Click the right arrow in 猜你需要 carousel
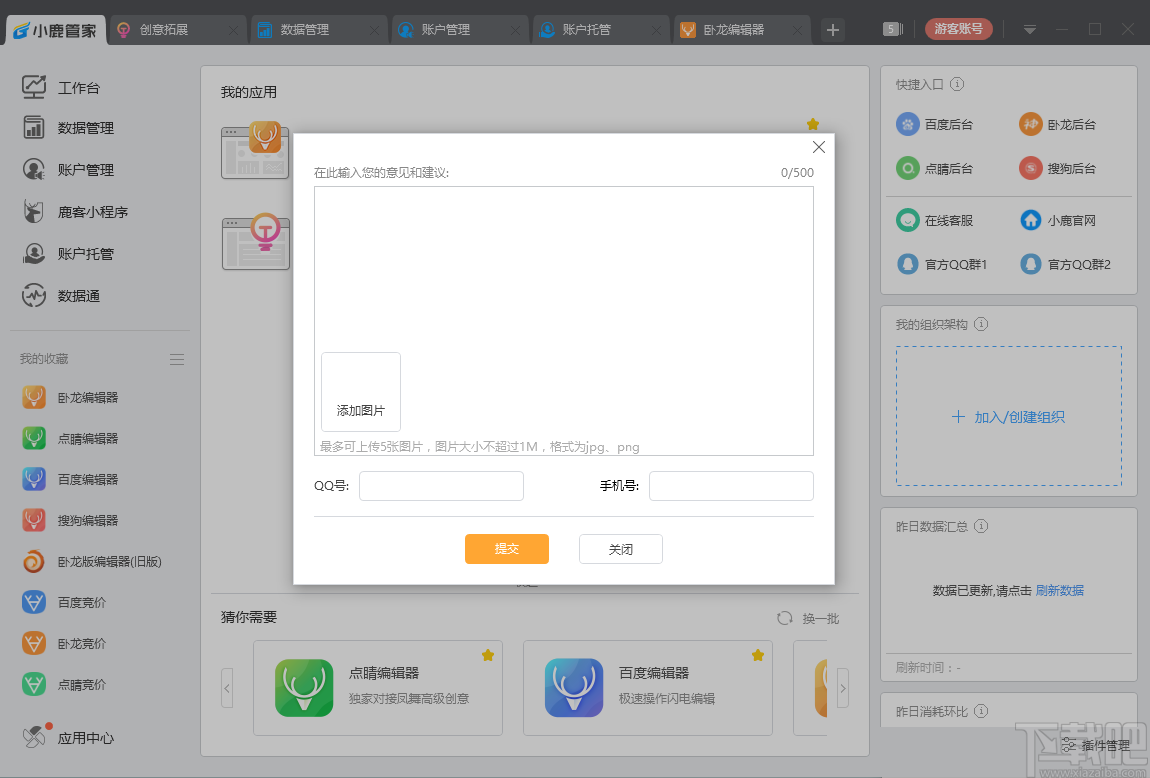 click(843, 688)
